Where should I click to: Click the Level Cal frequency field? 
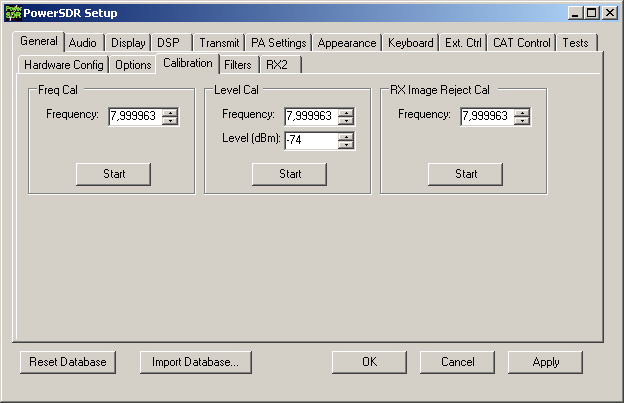click(x=311, y=116)
